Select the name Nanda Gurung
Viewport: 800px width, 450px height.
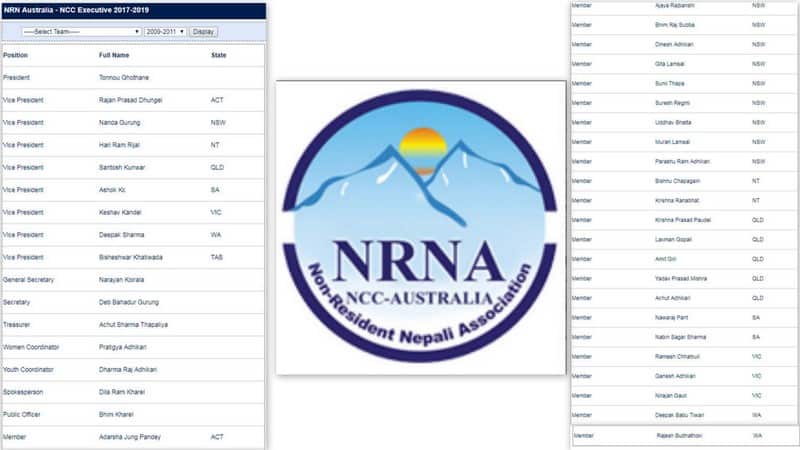click(119, 122)
